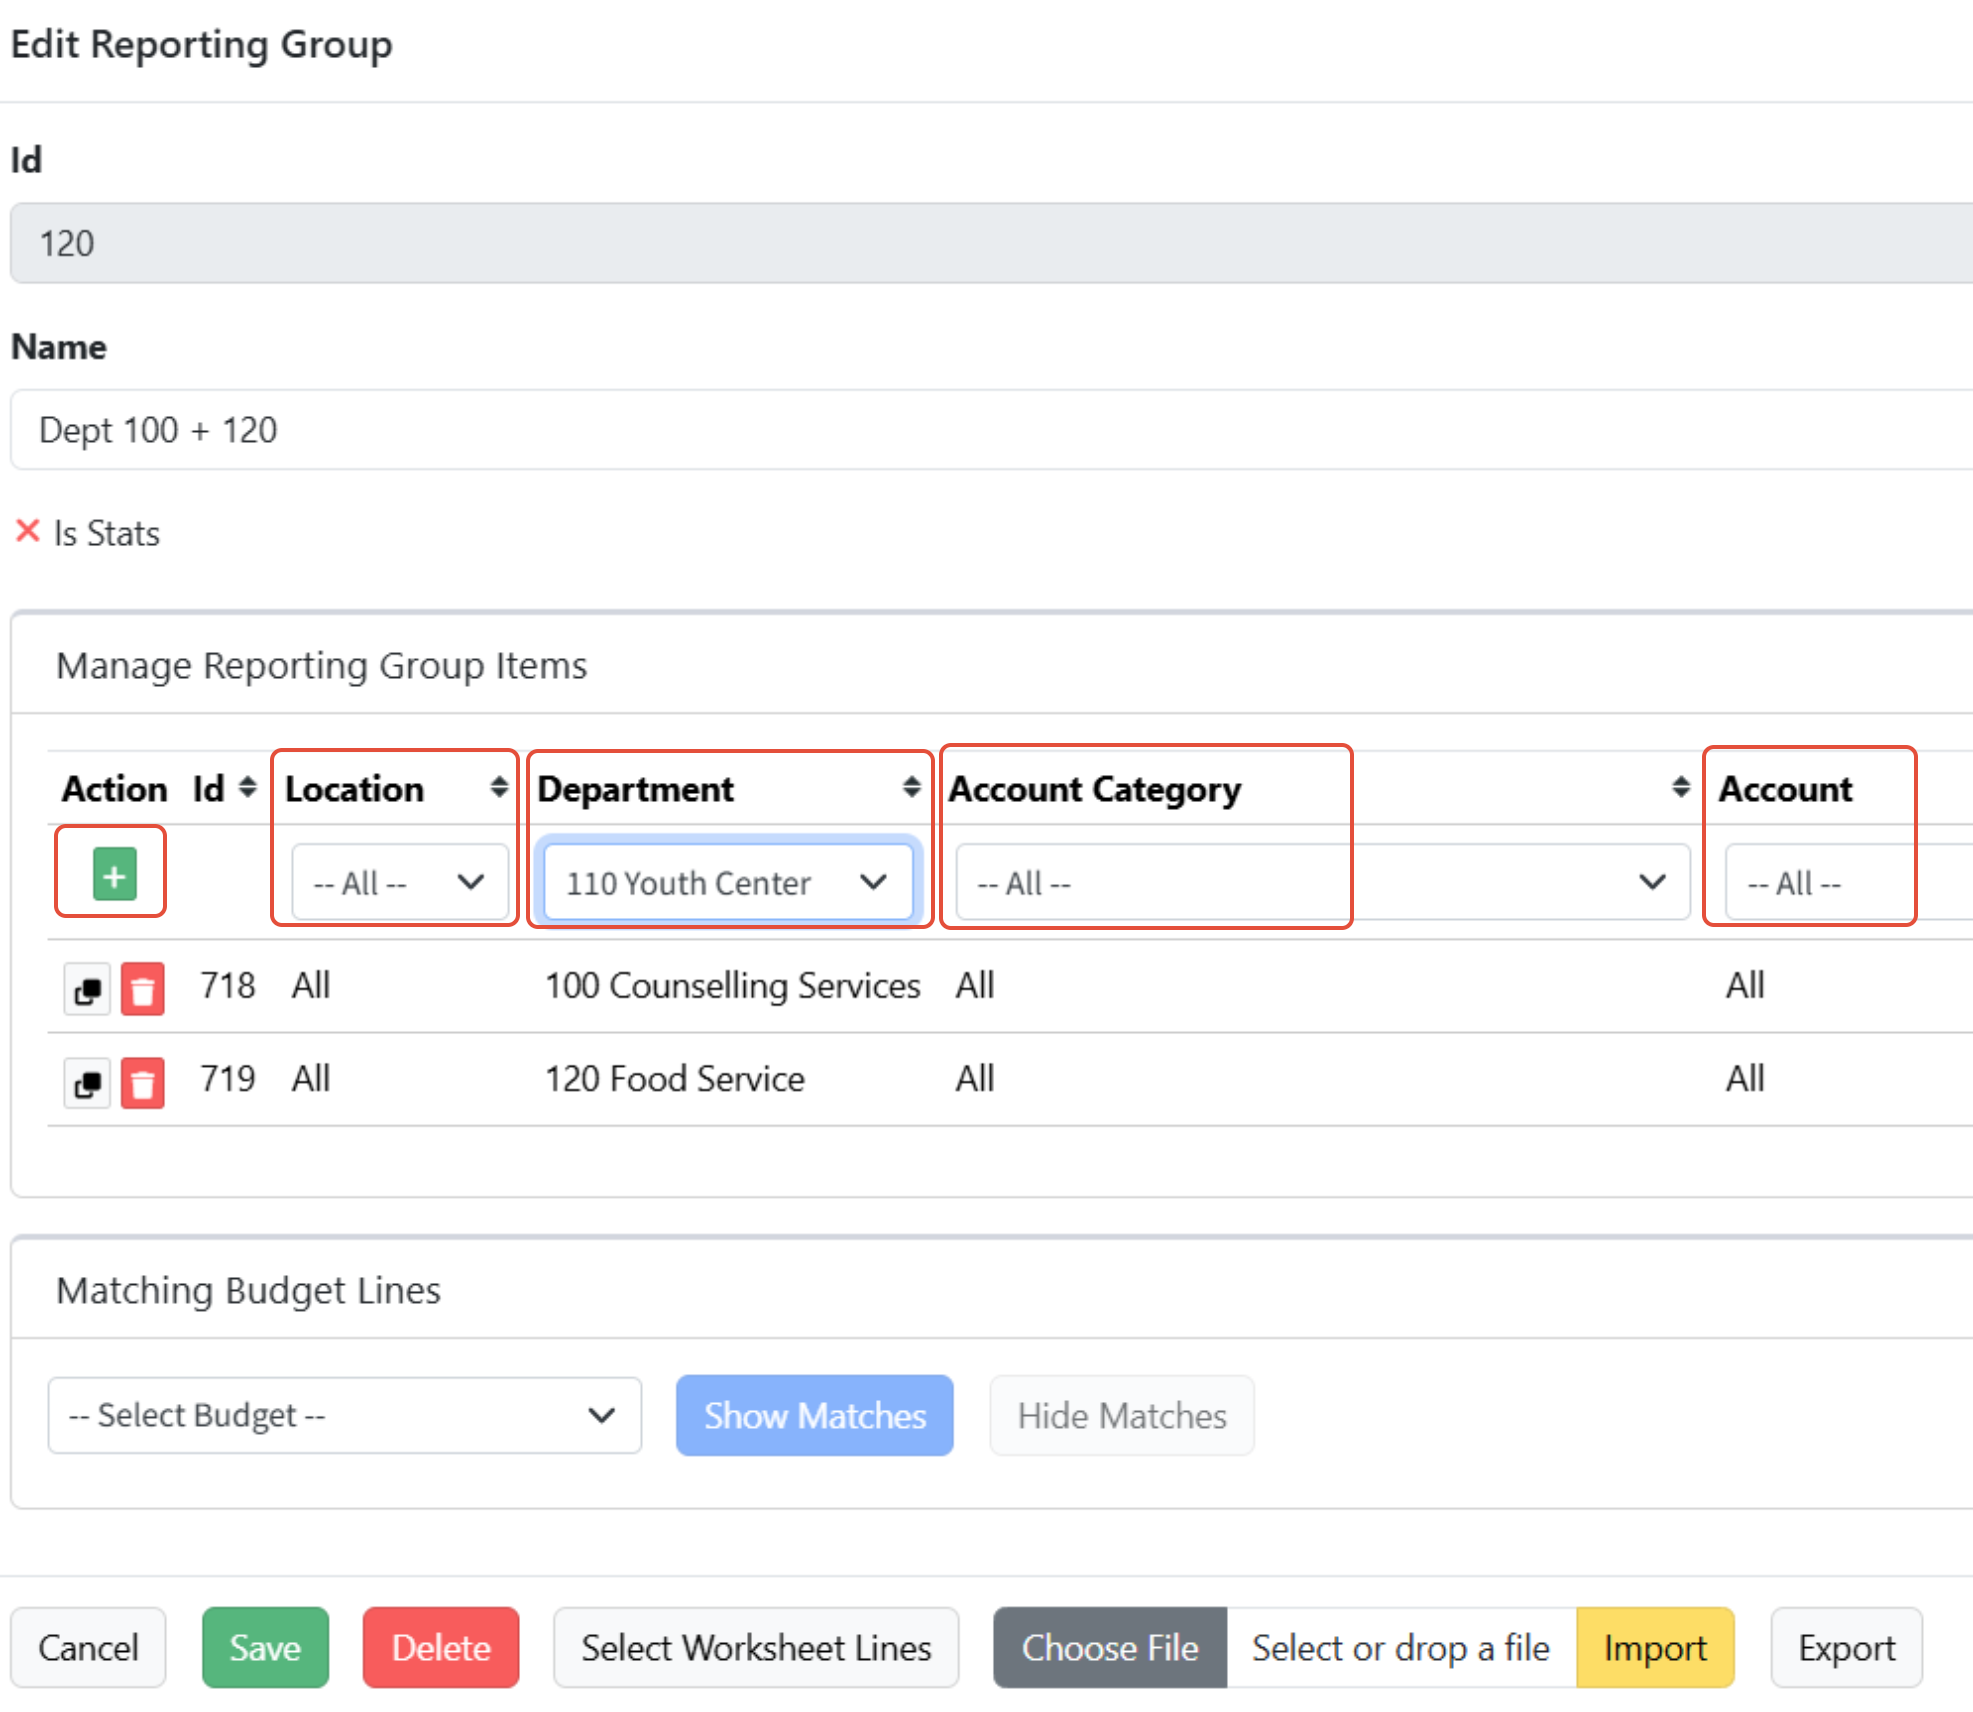Open the 110 Youth Center department dropdown
Screen dimensions: 1973x1712
727,882
